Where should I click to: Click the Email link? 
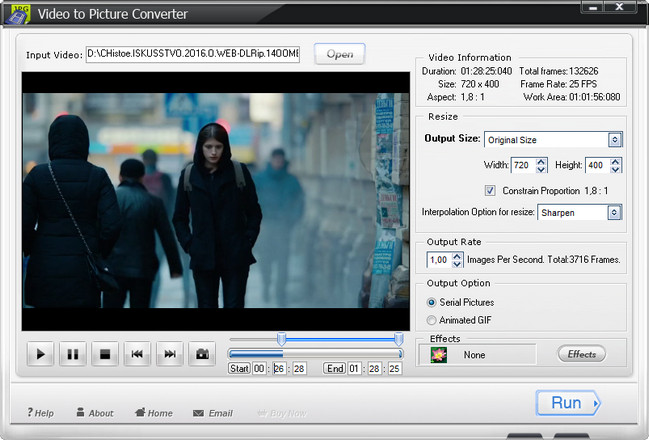coord(212,413)
